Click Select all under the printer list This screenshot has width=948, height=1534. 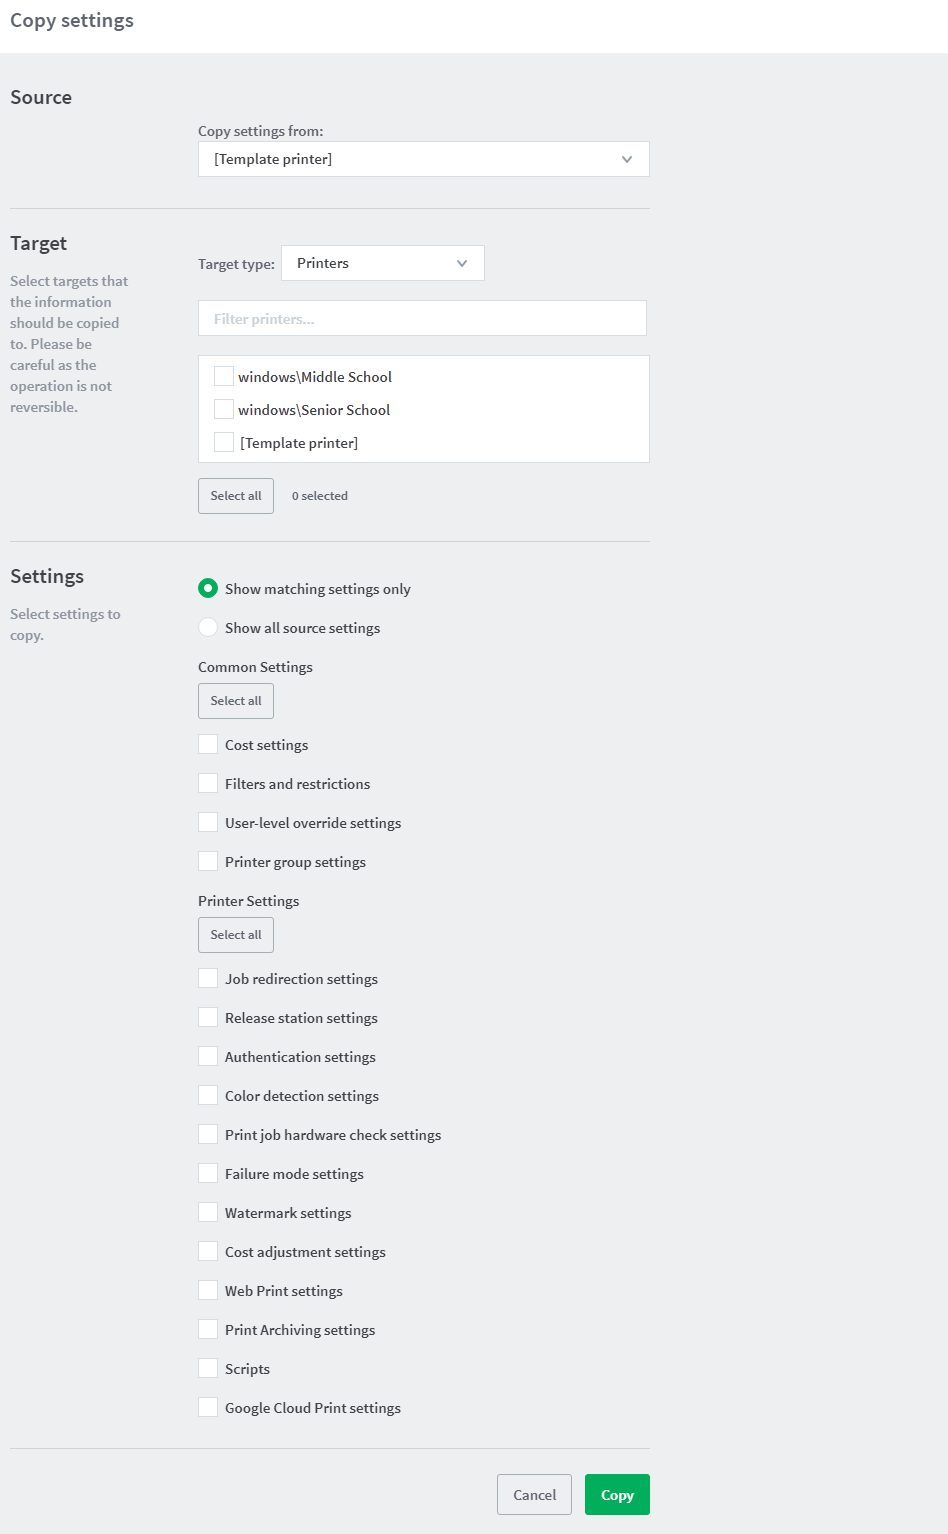[236, 496]
